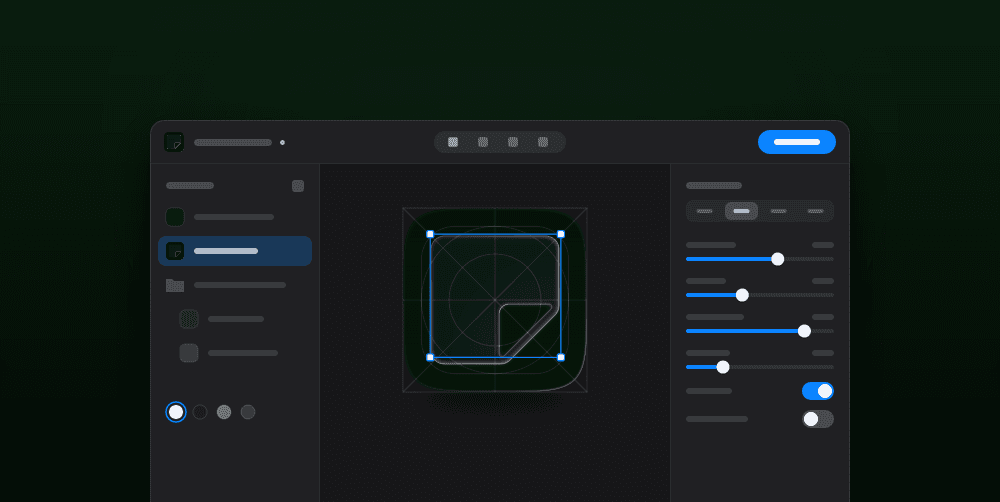Screen dimensions: 1000x502
Task: Switch to the third tab in properties panel
Action: [x=779, y=211]
